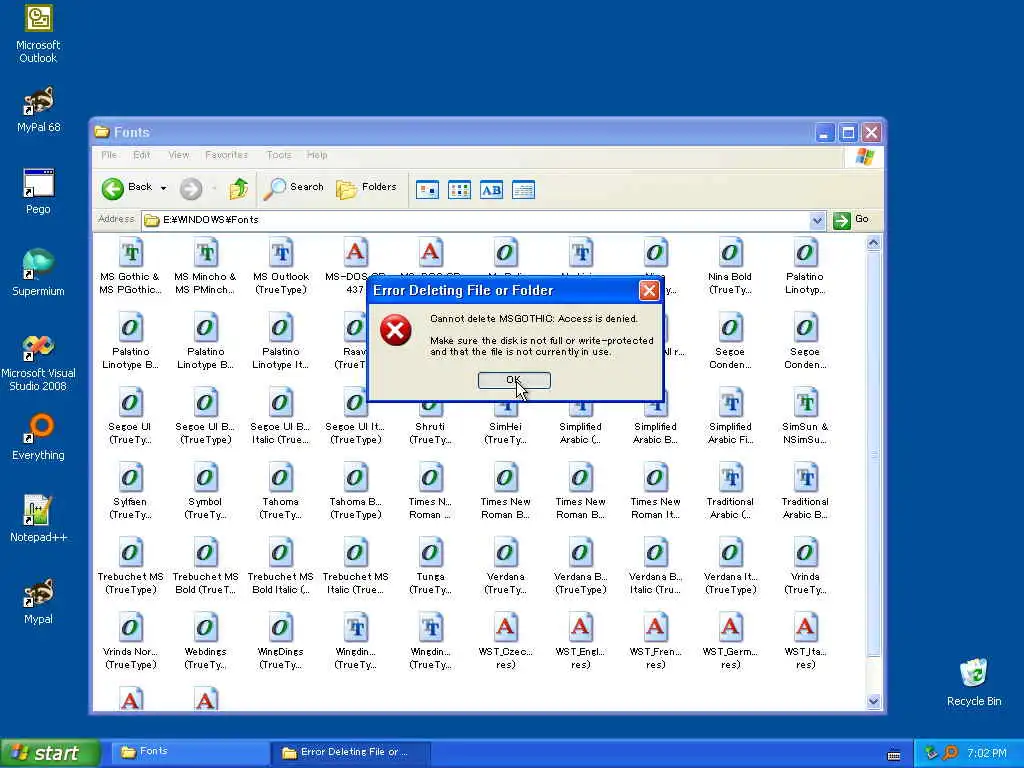
Task: Click the Go button
Action: 852,220
